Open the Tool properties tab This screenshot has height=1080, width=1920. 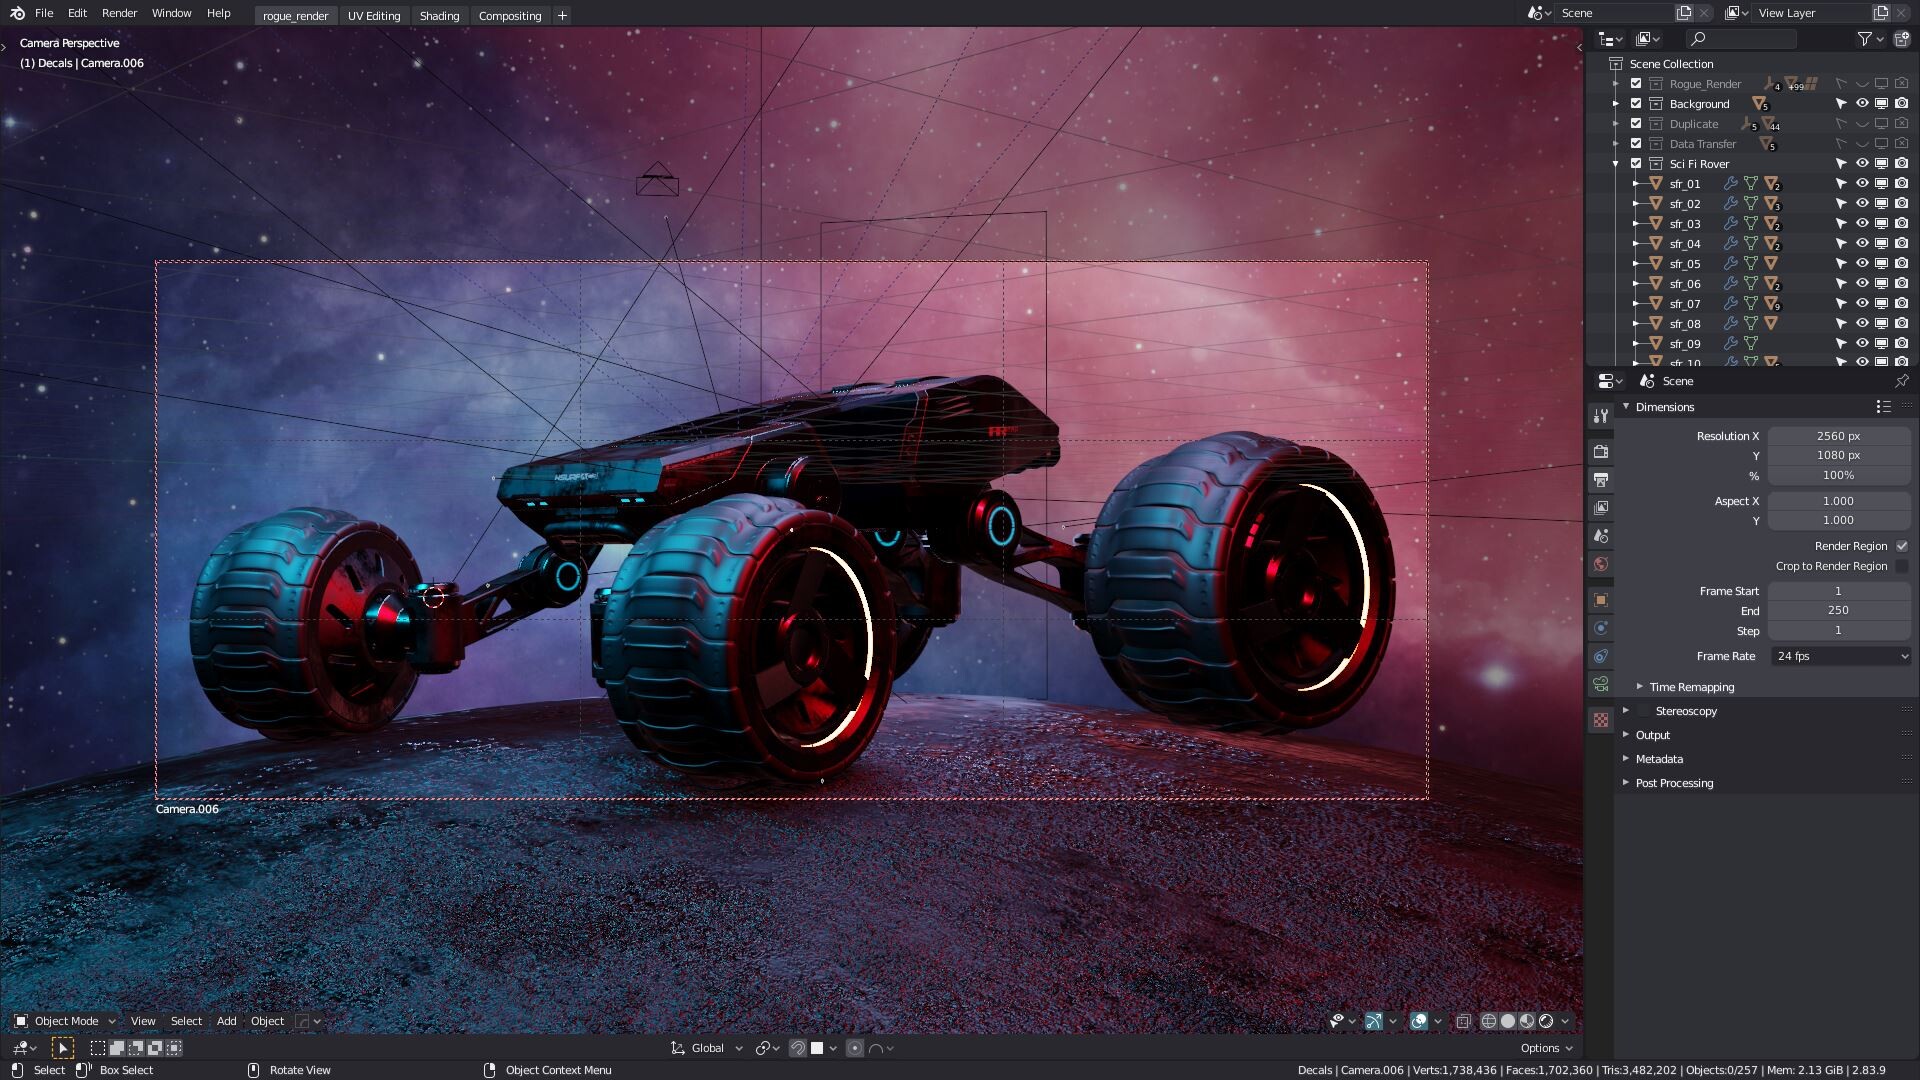coord(1601,416)
